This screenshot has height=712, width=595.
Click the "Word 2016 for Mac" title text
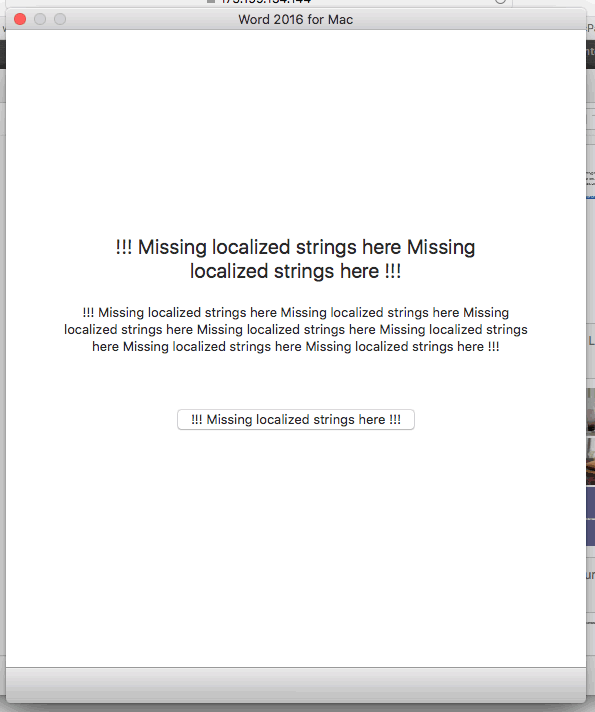pos(296,20)
